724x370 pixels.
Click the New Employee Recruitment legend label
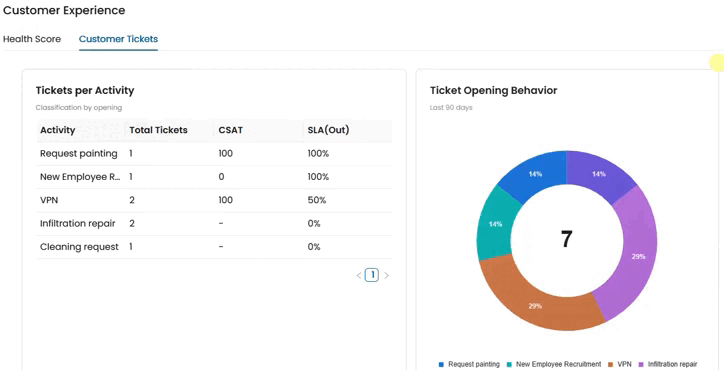point(559,364)
